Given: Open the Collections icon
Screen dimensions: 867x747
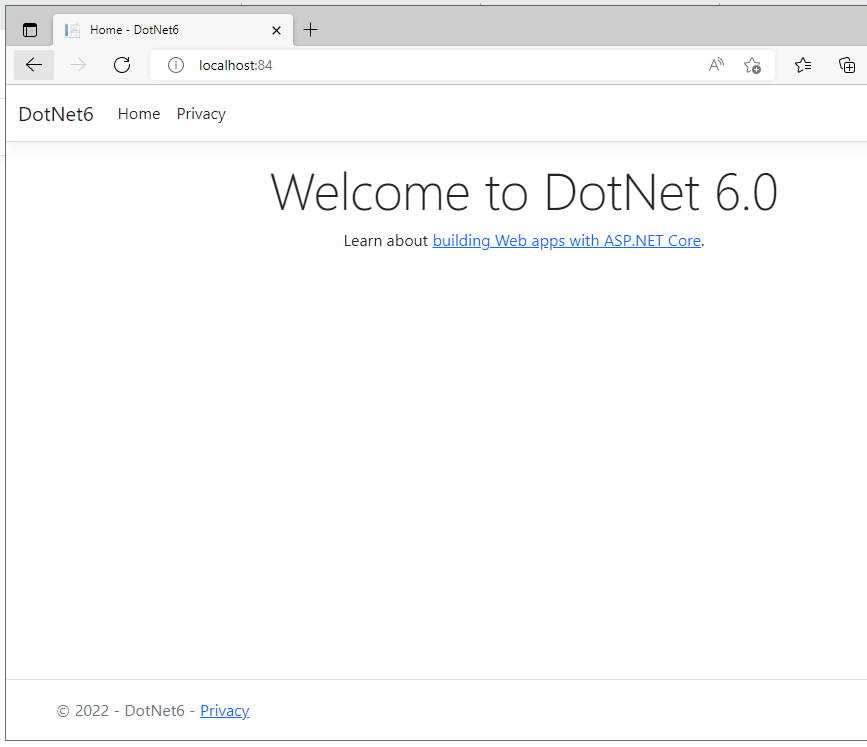Looking at the screenshot, I should point(847,65).
